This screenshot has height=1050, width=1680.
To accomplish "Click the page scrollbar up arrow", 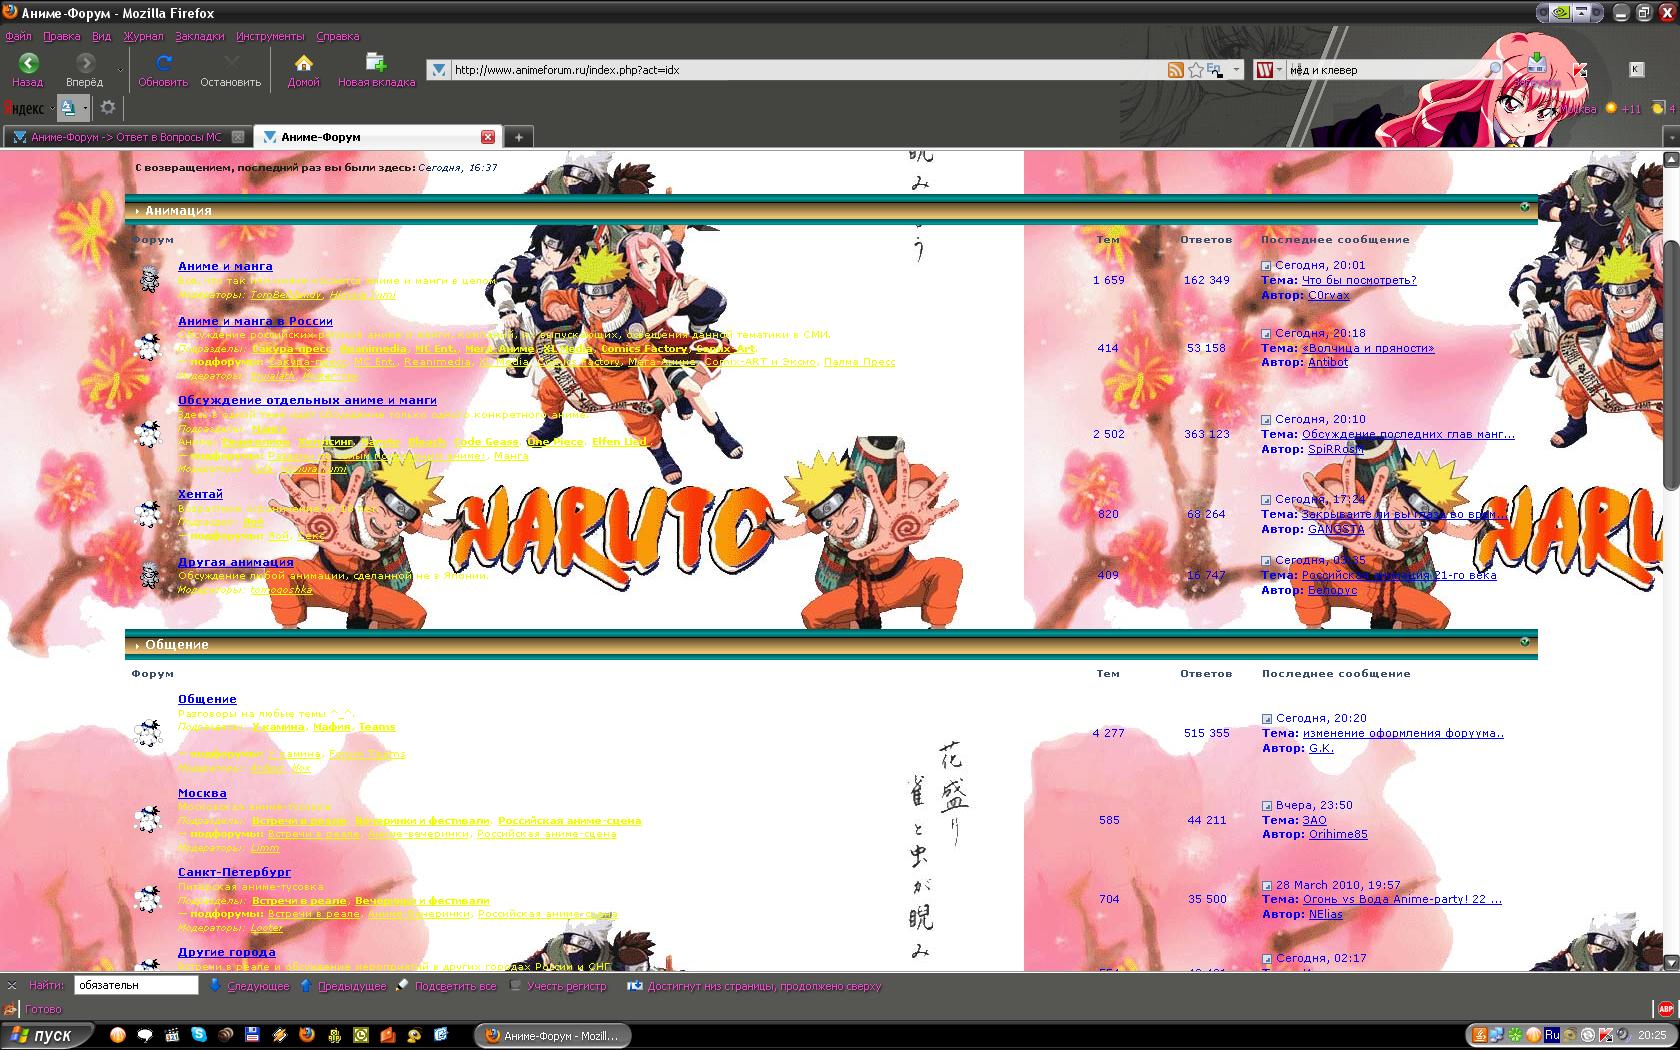I will 1671,159.
